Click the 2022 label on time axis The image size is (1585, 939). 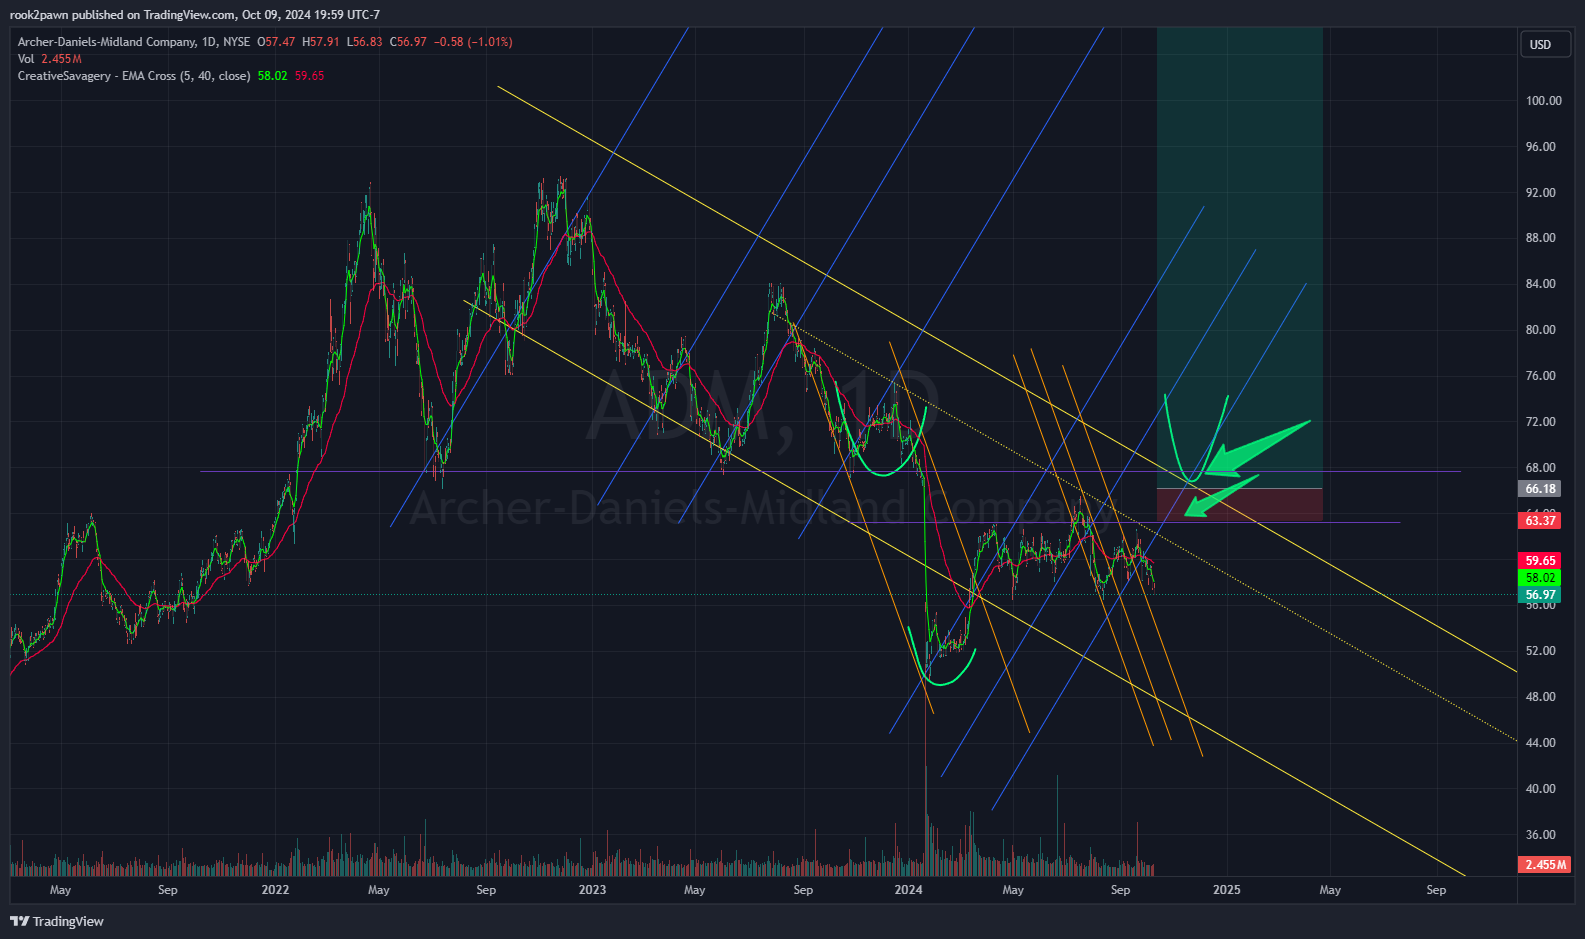[275, 890]
